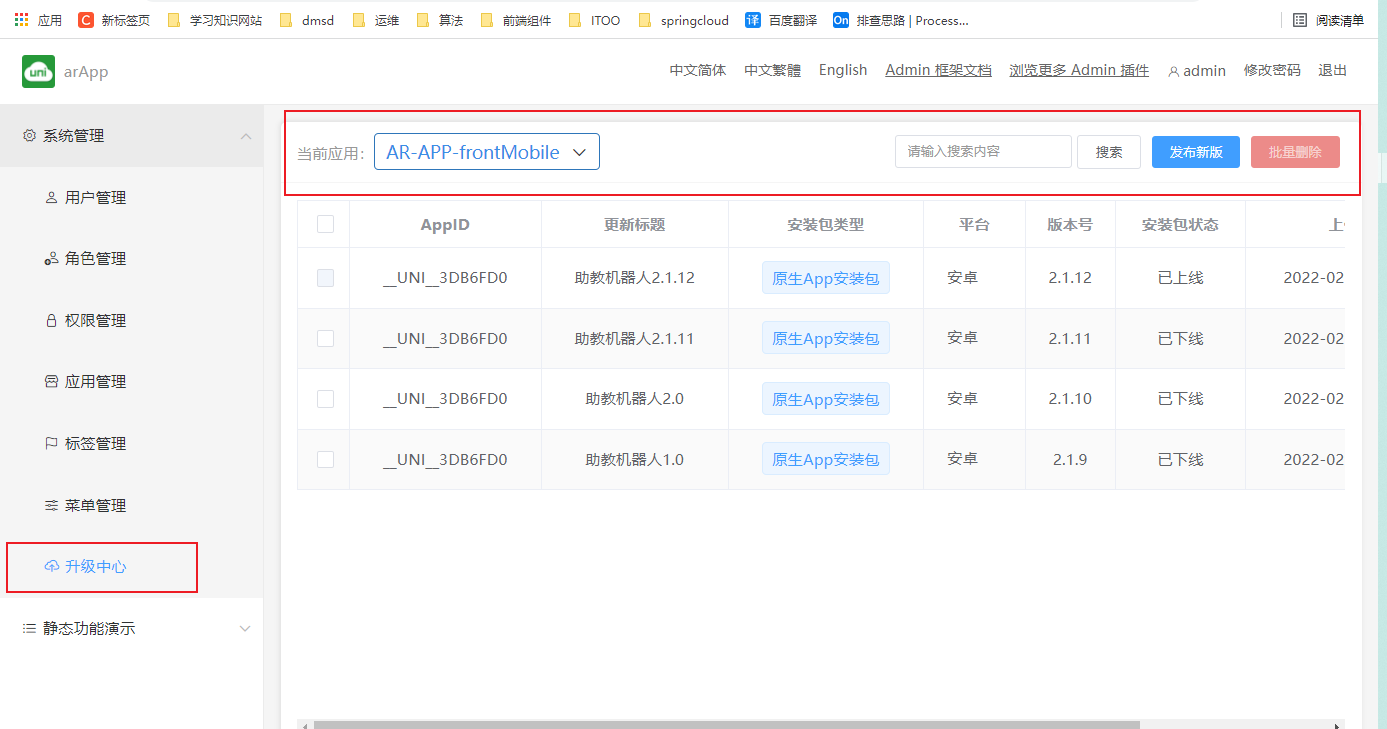This screenshot has height=729, width=1387.
Task: Tick the checkbox for 助教机器人2.1.11 row
Action: pos(325,338)
